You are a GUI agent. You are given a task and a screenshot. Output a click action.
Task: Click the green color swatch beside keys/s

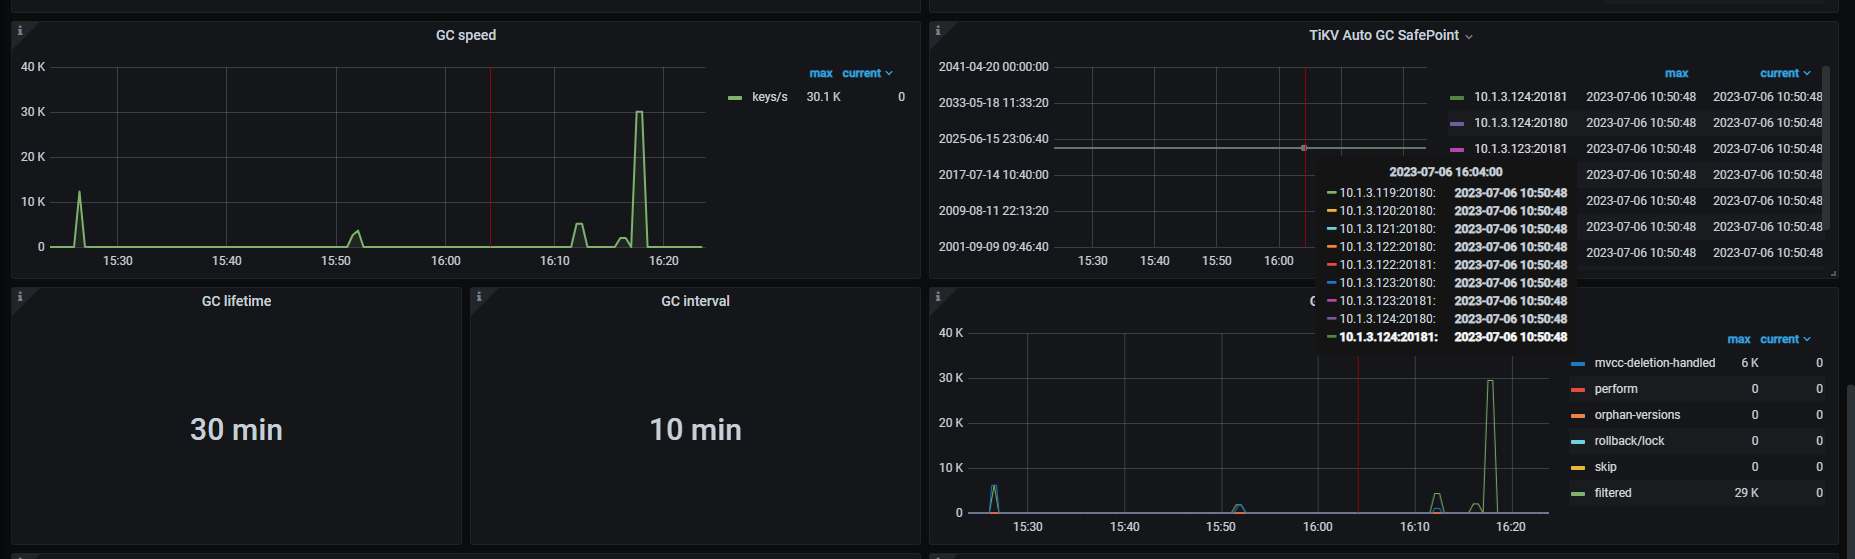[x=735, y=98]
